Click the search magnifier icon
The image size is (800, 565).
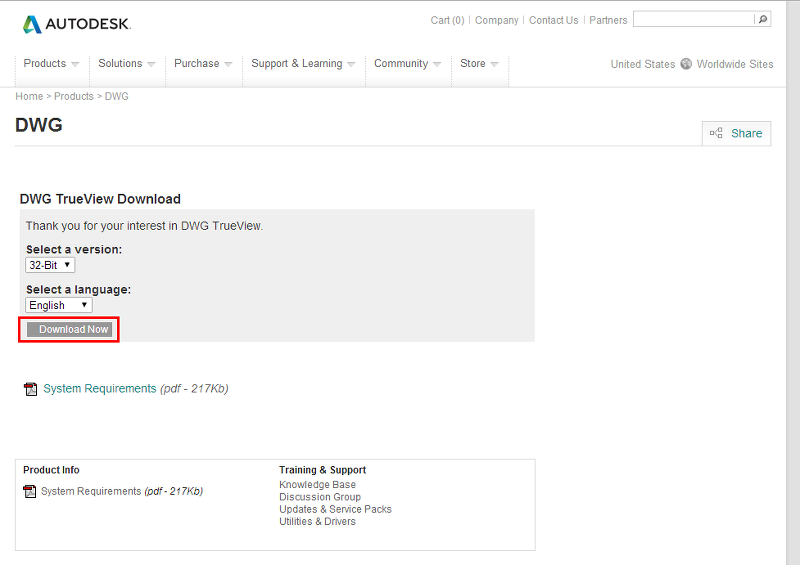(763, 19)
